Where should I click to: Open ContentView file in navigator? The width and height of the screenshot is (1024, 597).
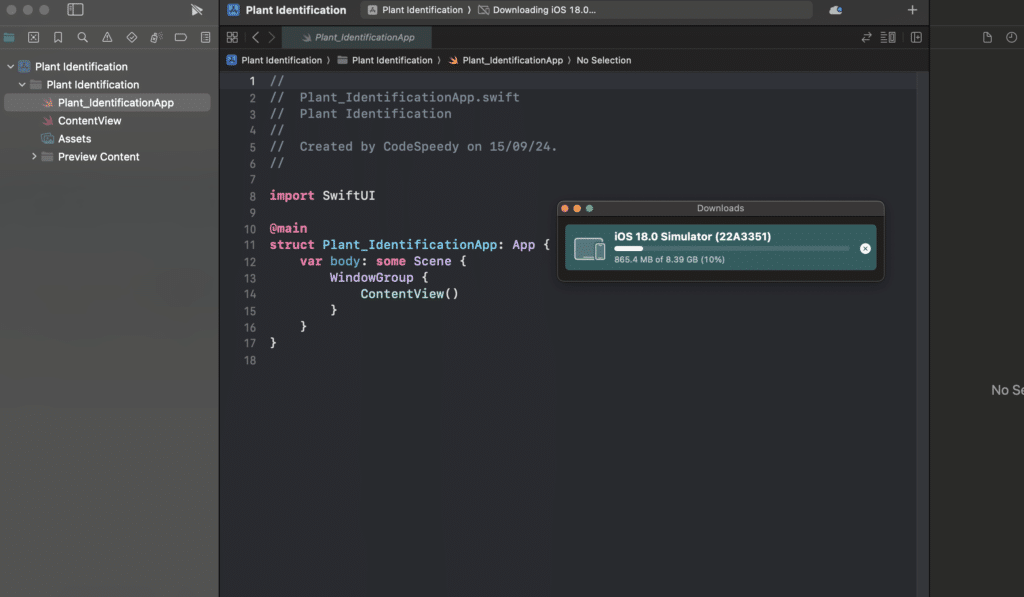click(89, 121)
